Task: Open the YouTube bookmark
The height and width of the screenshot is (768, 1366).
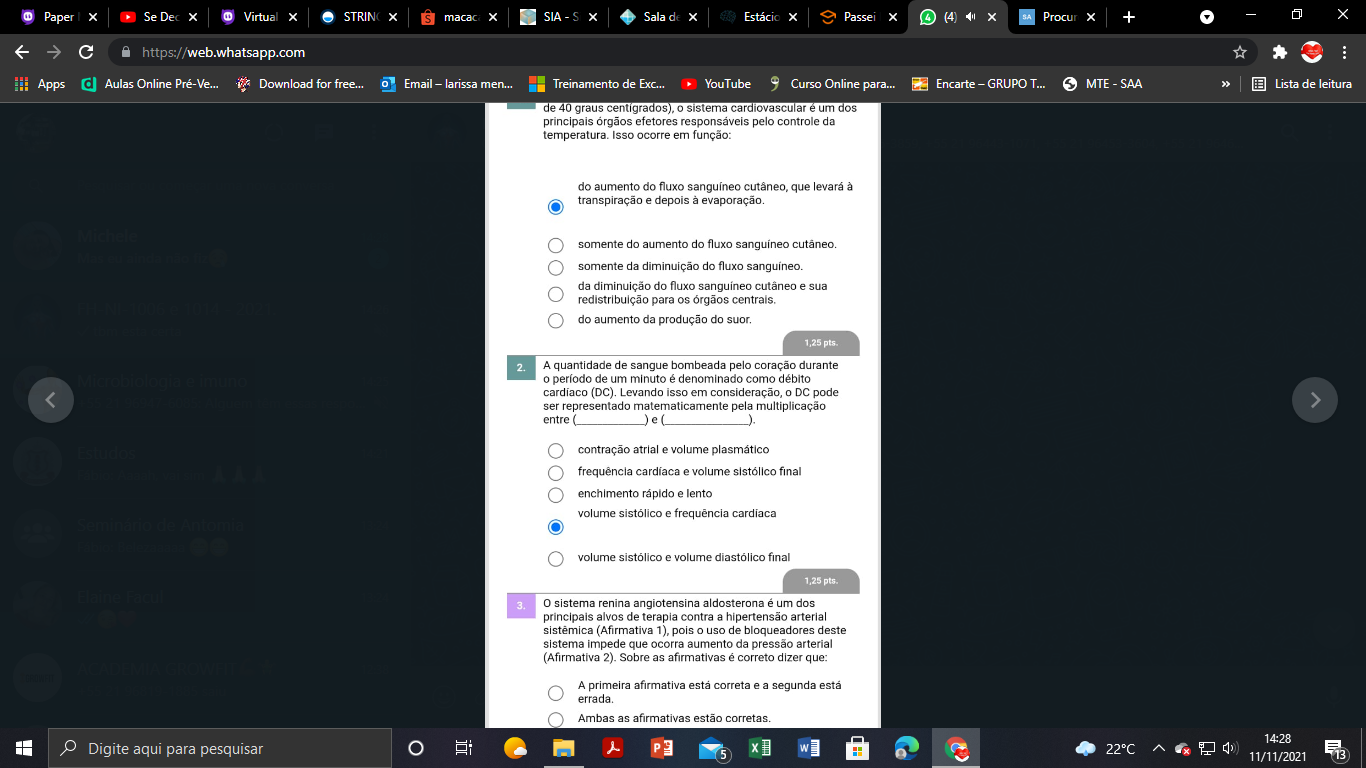Action: click(x=716, y=84)
